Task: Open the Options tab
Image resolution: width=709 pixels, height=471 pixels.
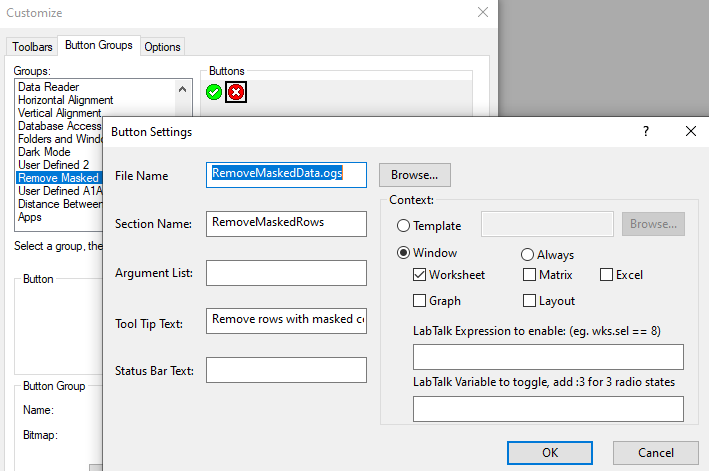Action: click(162, 46)
